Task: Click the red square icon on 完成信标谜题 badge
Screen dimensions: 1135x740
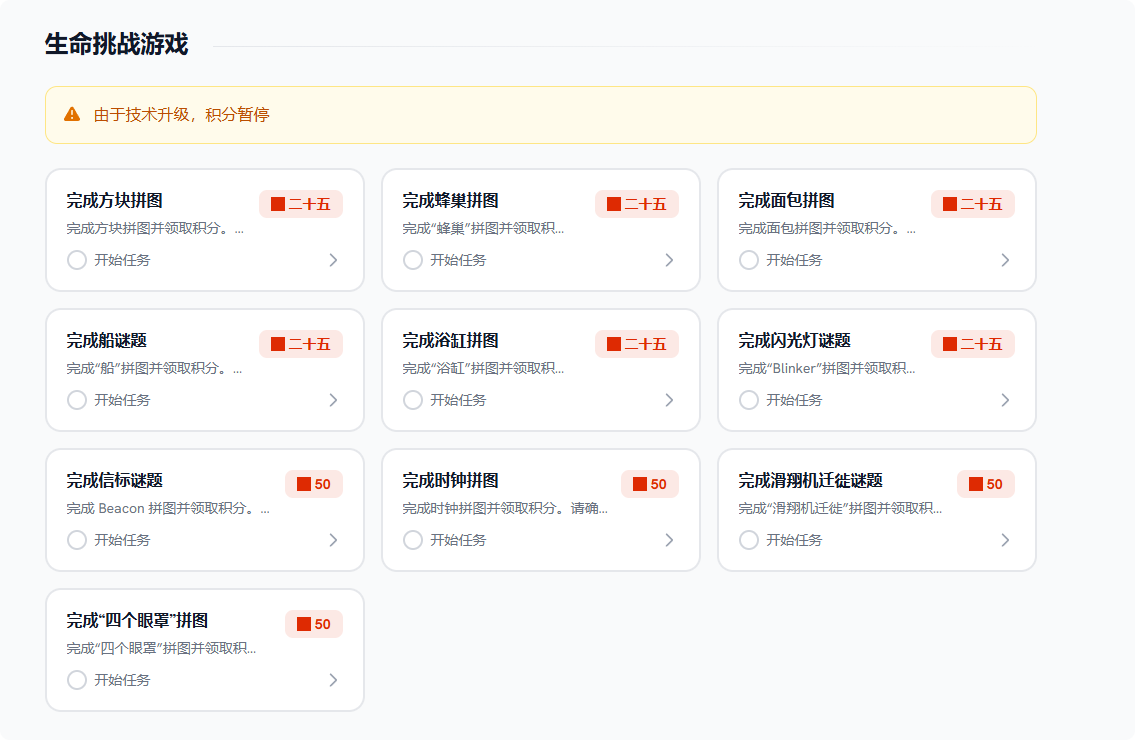Action: click(304, 484)
